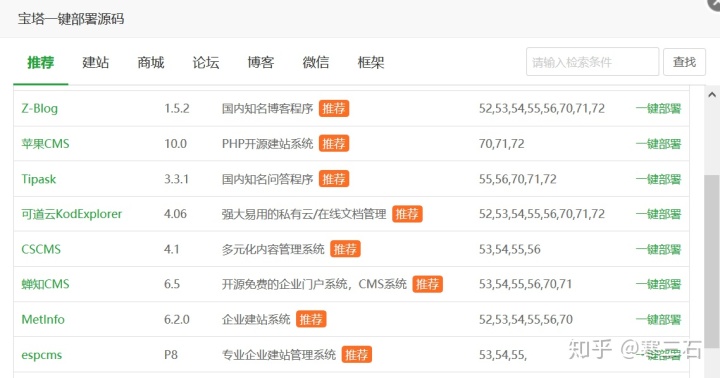Screen dimensions: 720x378
Task: Open the 苹果CMS name link
Action: (x=45, y=144)
